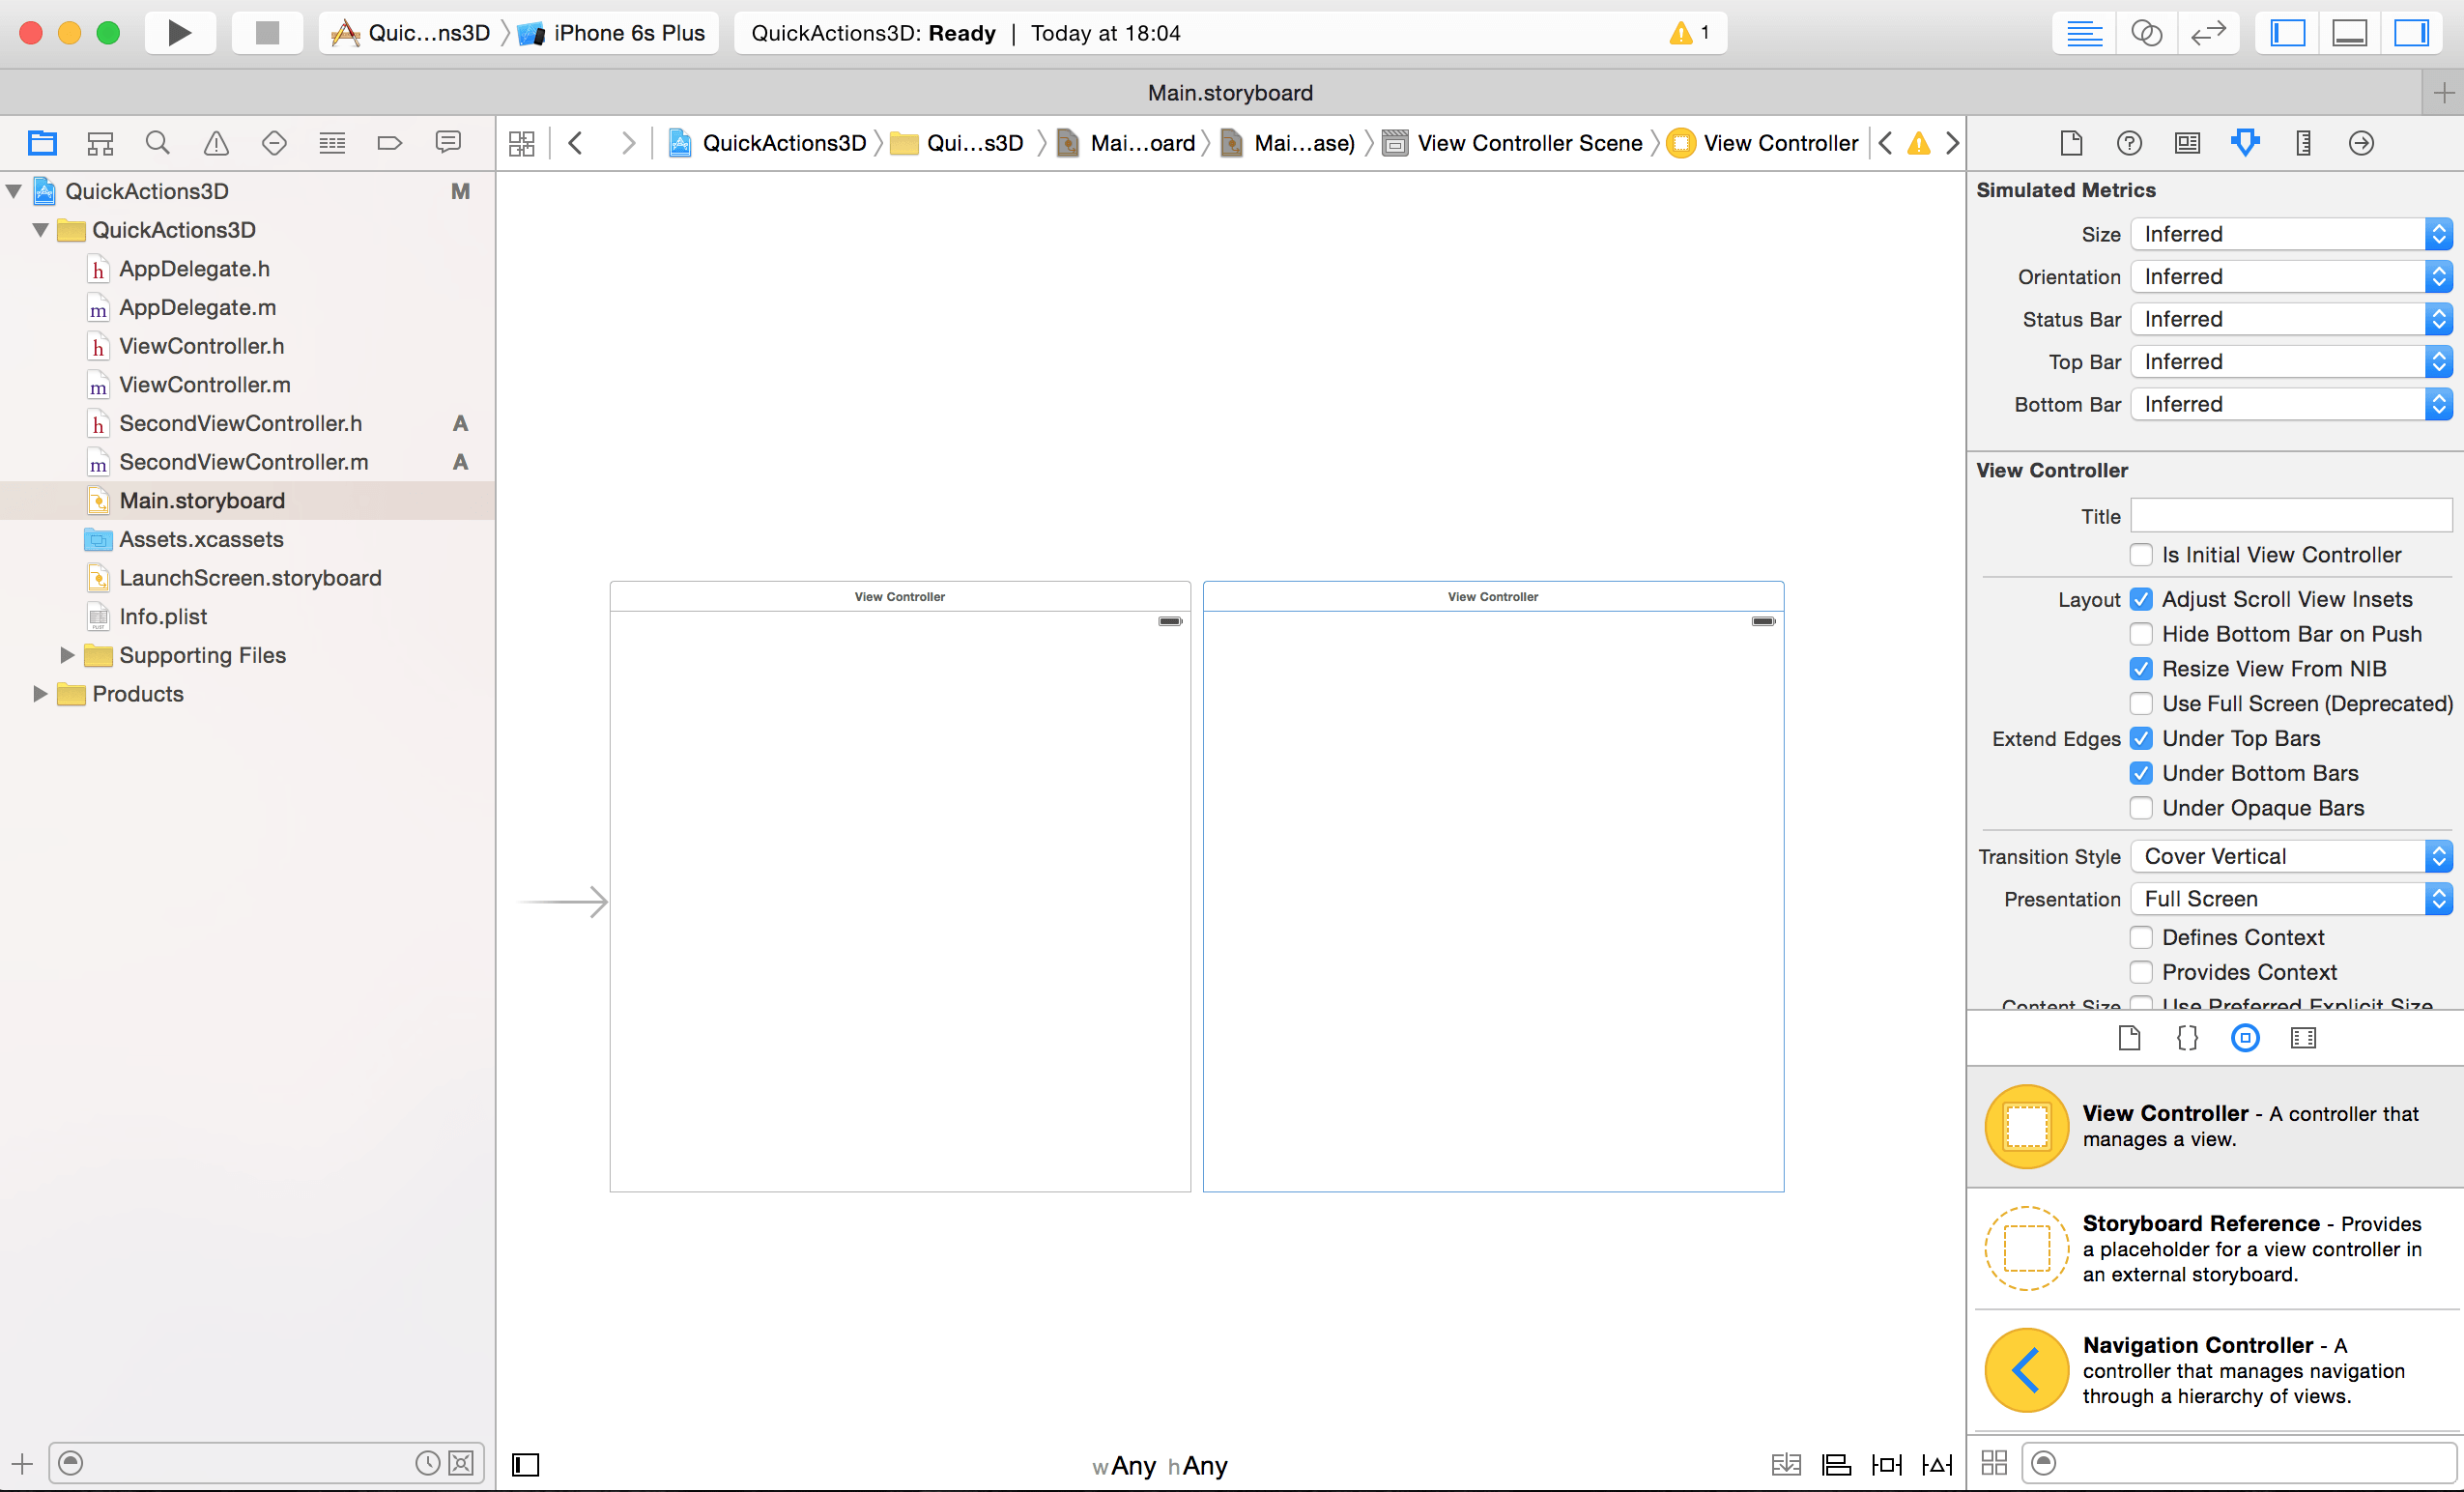Open the Pin constraints menu
The height and width of the screenshot is (1492, 2464).
1886,1465
